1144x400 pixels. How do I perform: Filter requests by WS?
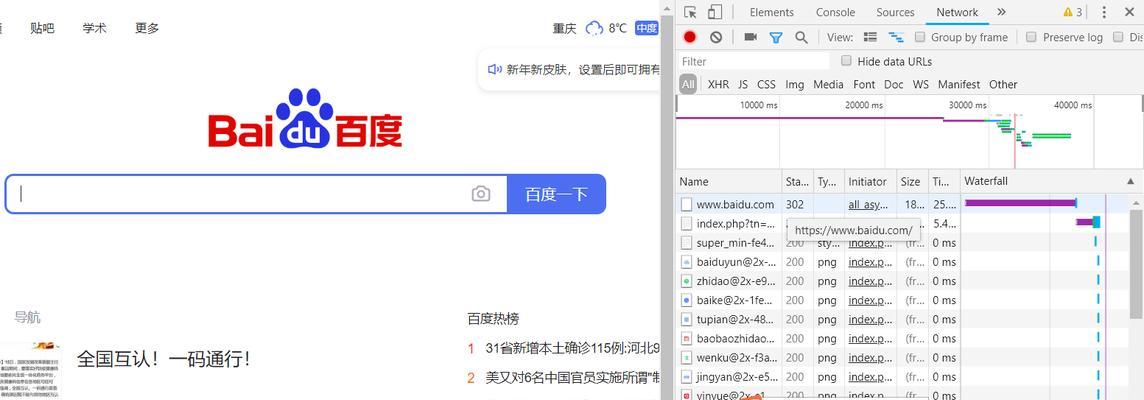[x=921, y=85]
